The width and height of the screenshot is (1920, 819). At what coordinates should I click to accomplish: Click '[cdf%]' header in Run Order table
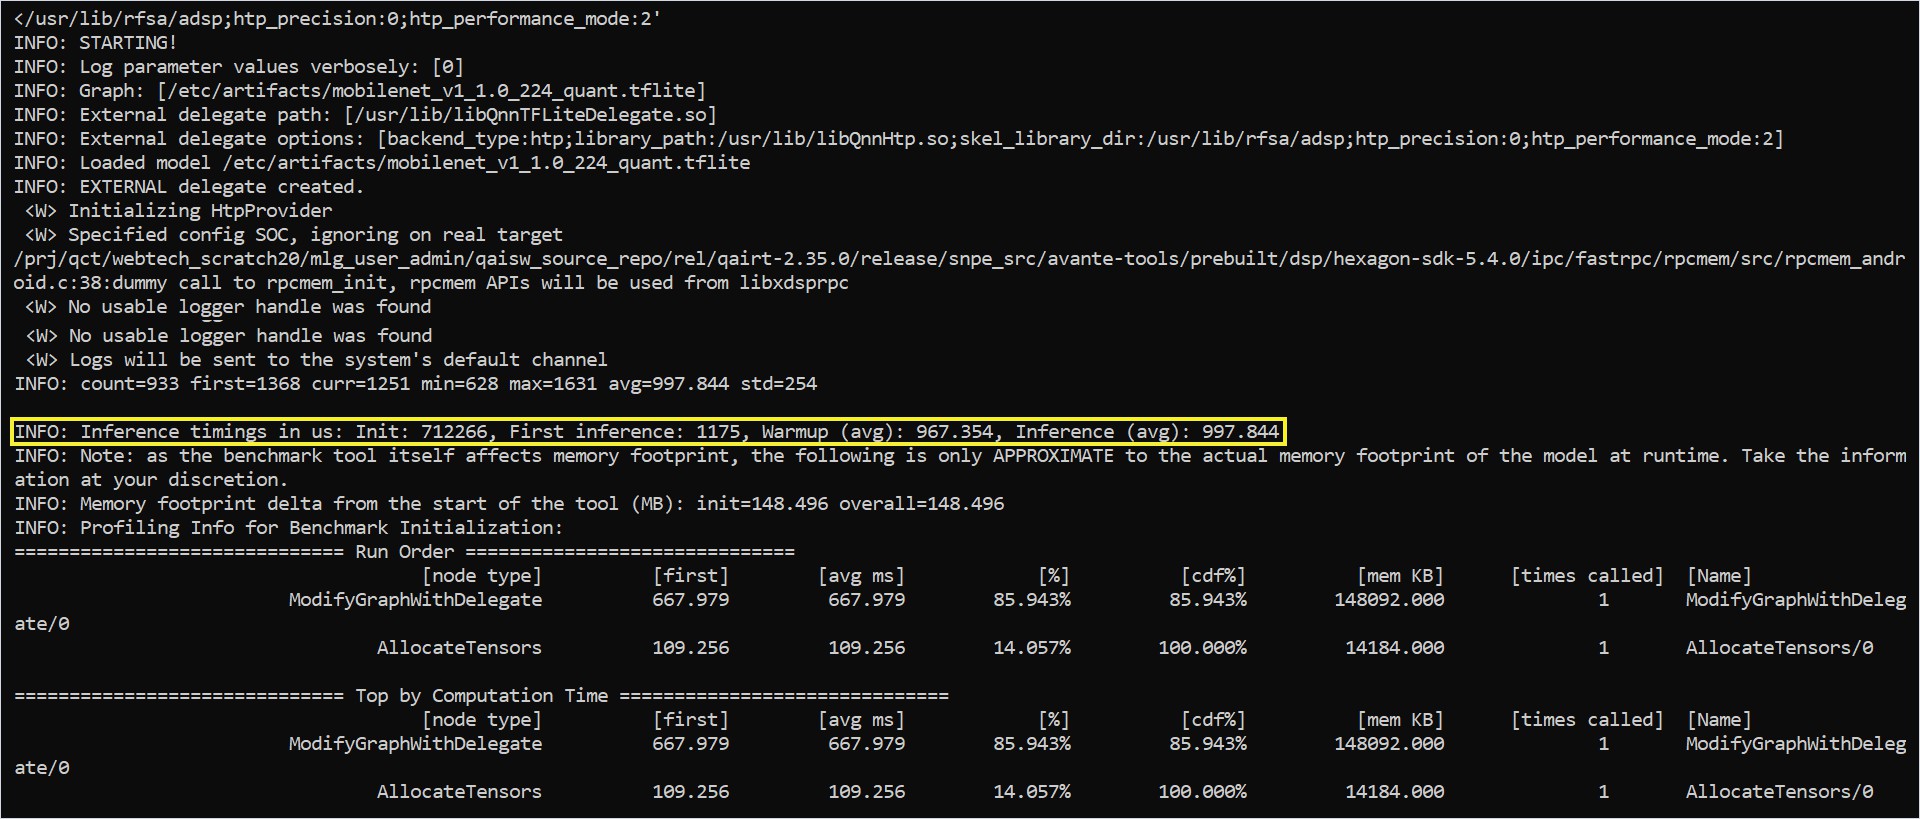pos(1213,576)
